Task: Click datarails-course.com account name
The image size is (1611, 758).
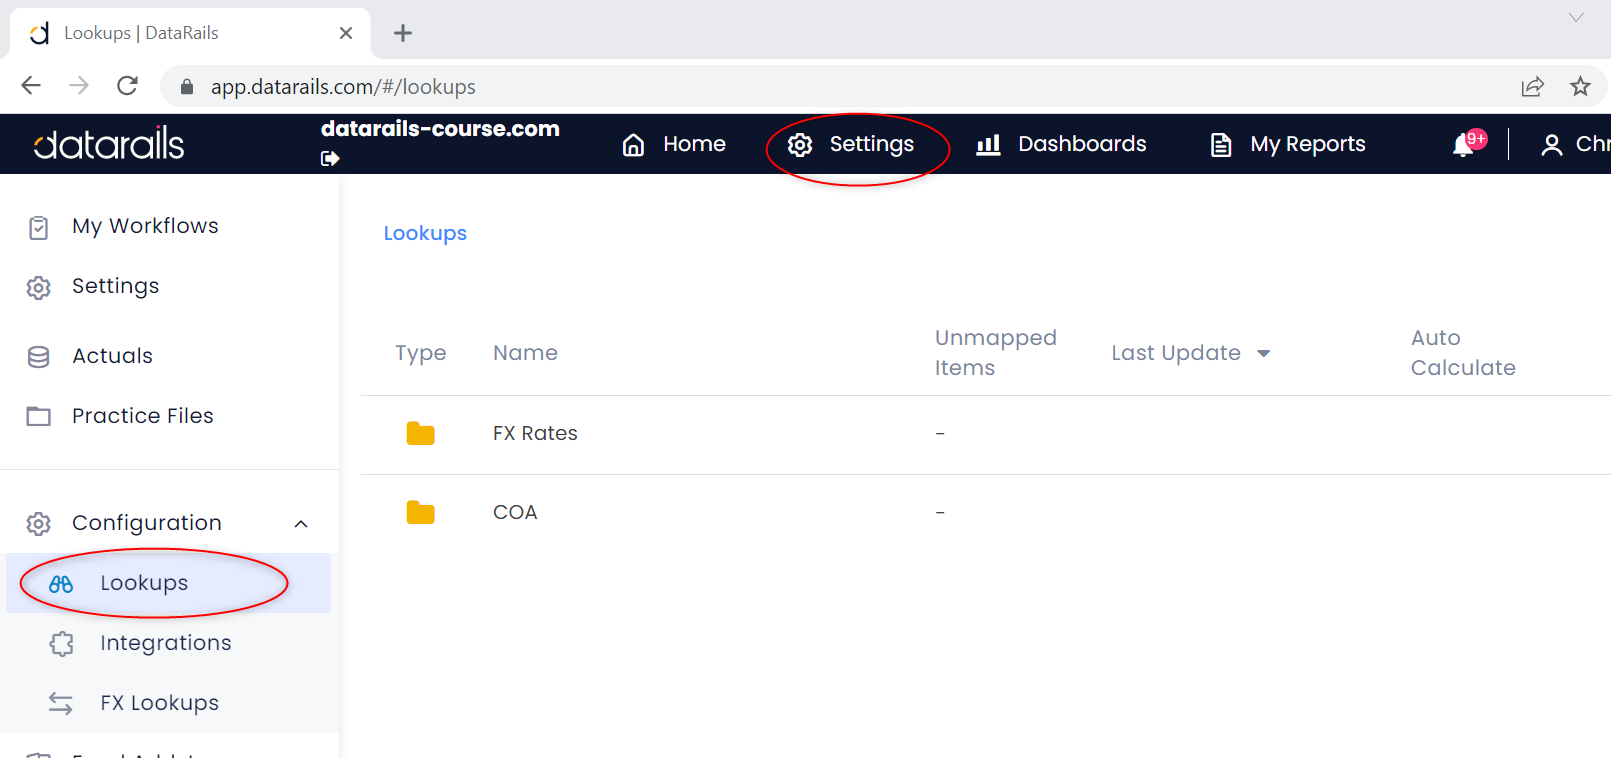Action: click(x=440, y=129)
